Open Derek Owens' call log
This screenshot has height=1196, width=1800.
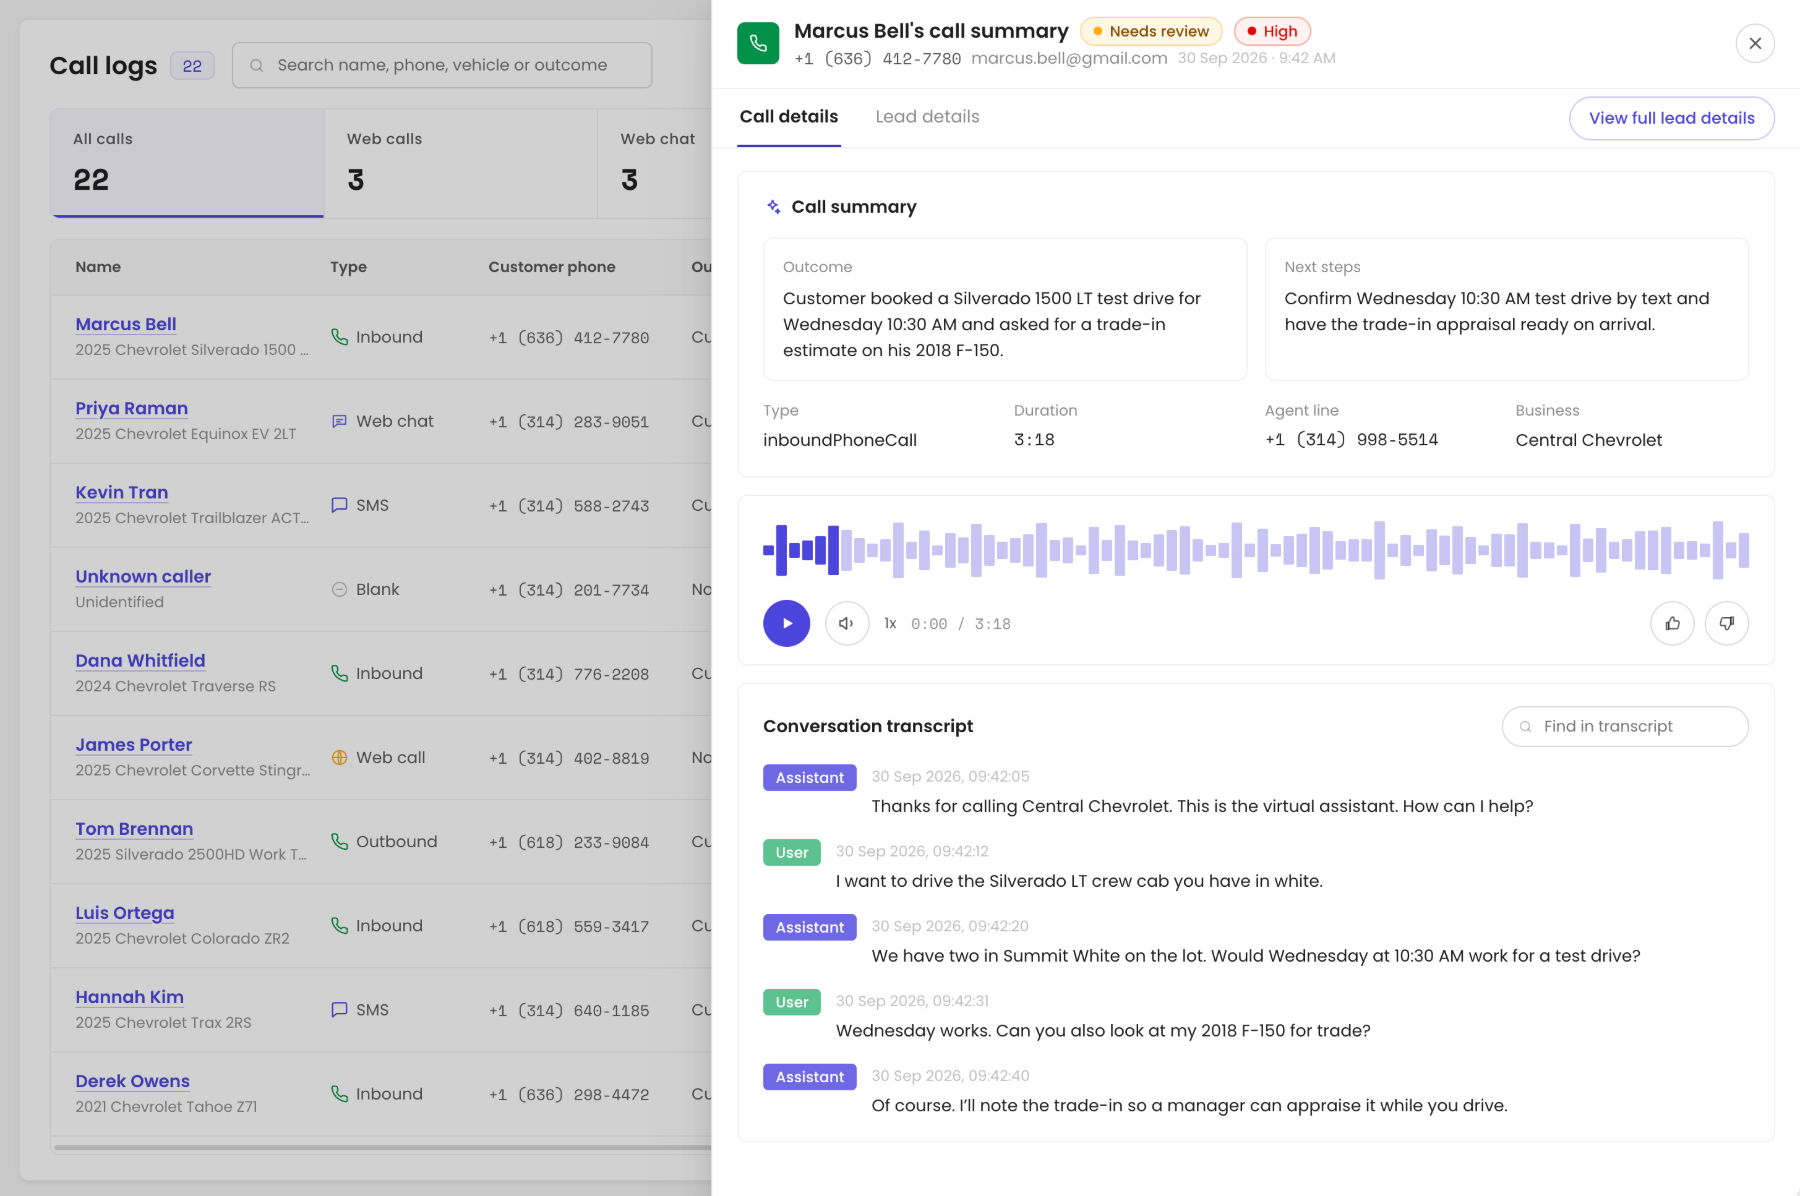click(132, 1080)
